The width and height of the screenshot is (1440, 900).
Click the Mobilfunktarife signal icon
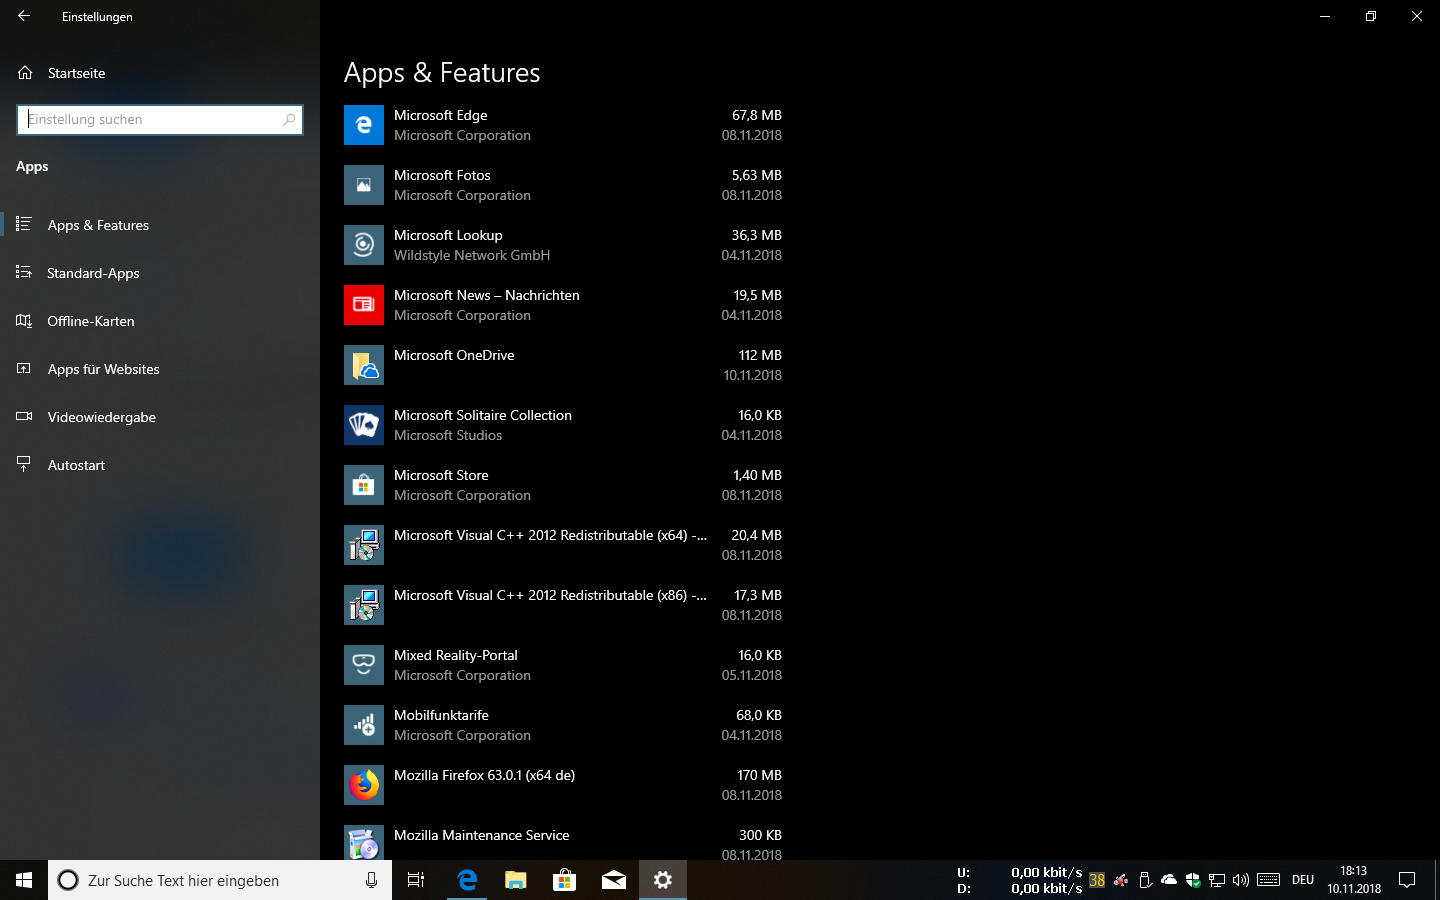[364, 725]
